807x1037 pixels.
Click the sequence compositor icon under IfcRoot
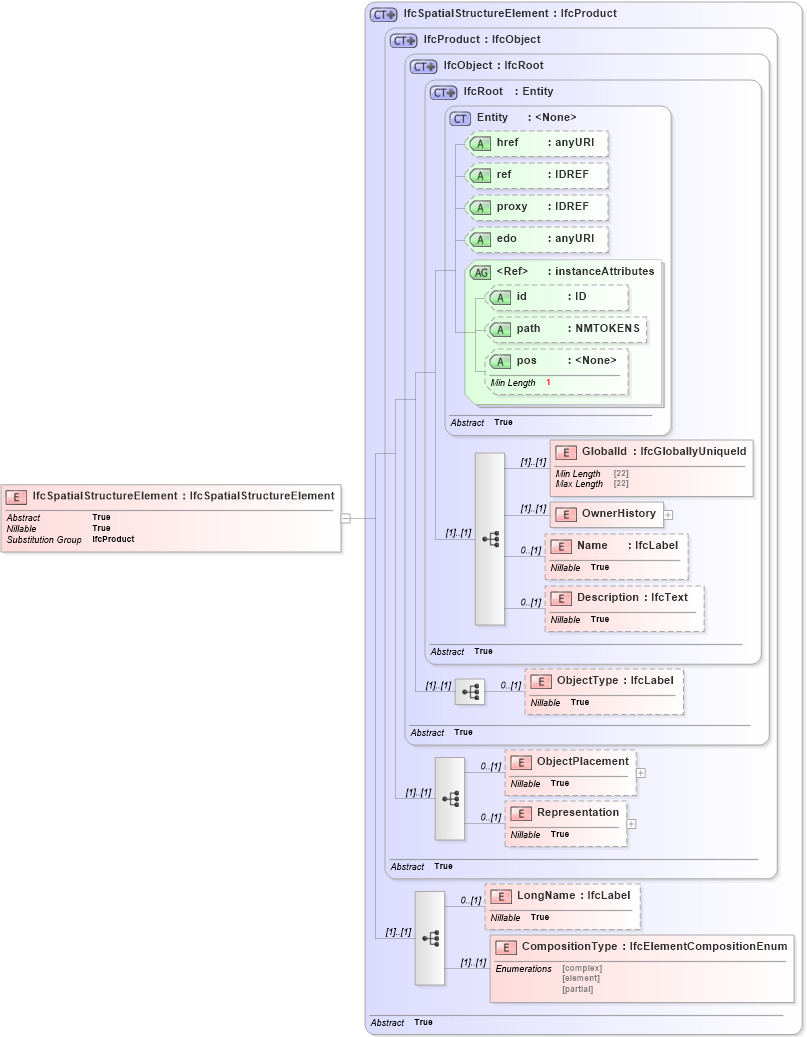tap(489, 538)
